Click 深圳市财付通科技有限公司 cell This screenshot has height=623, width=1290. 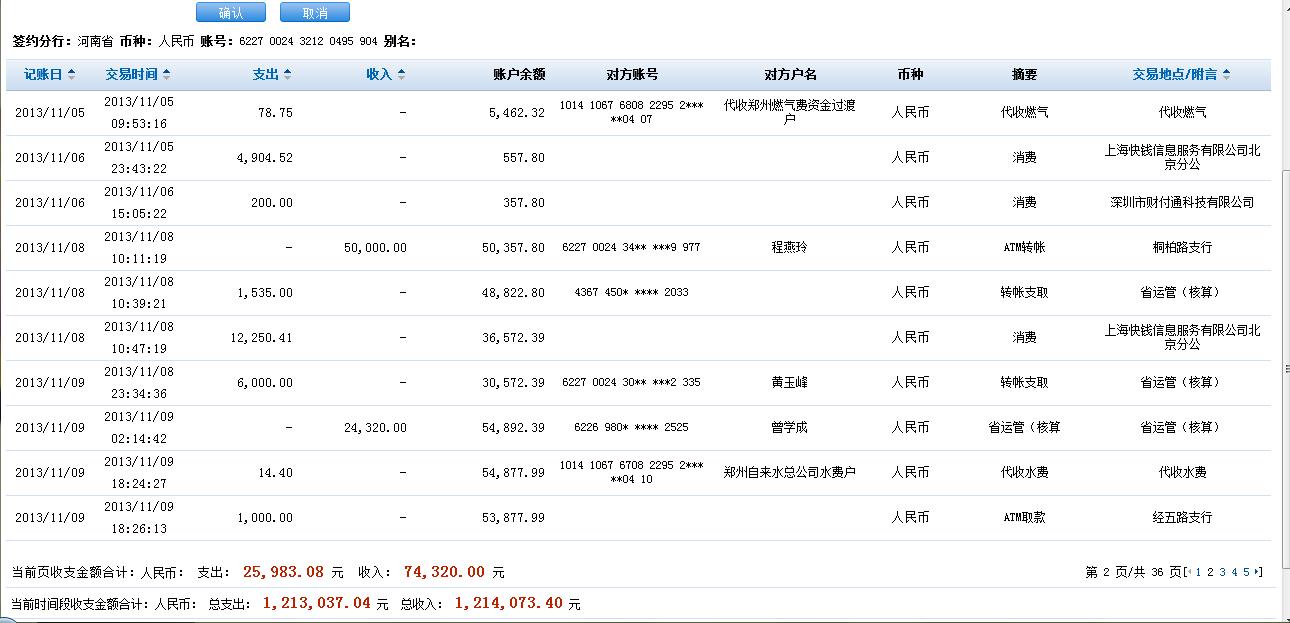[x=1182, y=203]
